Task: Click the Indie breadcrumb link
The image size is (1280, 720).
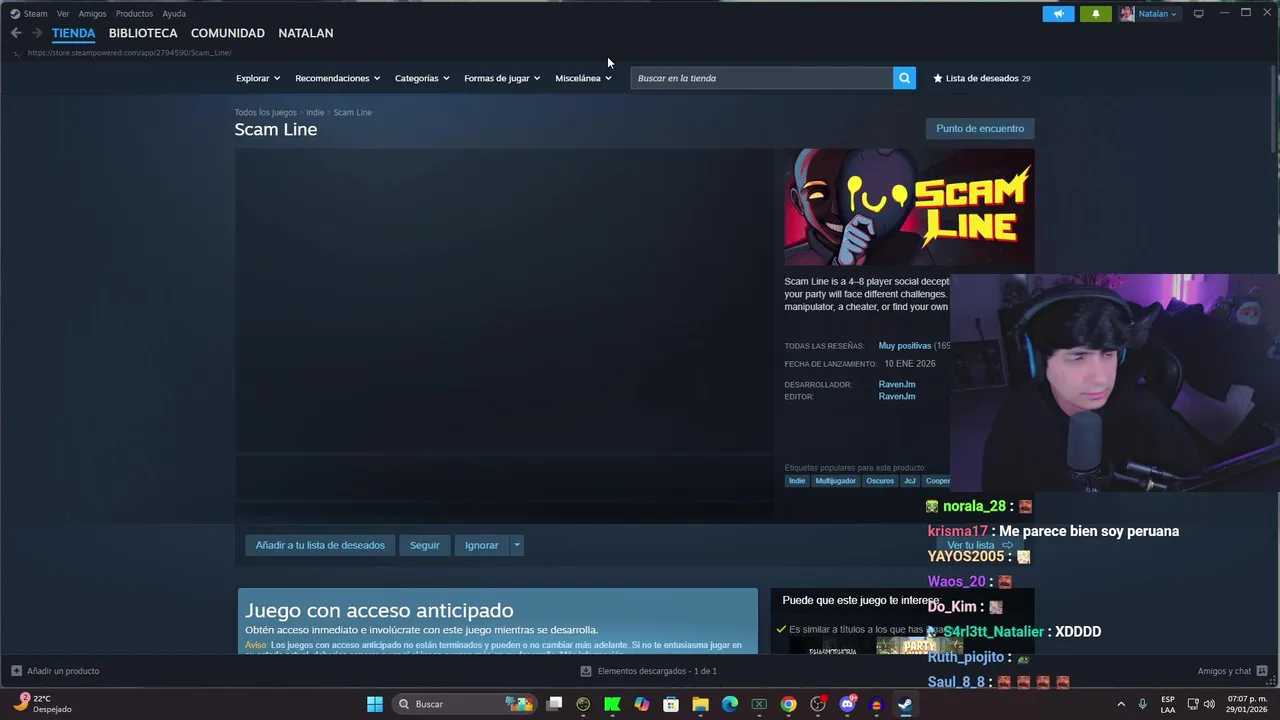Action: pyautogui.click(x=315, y=112)
